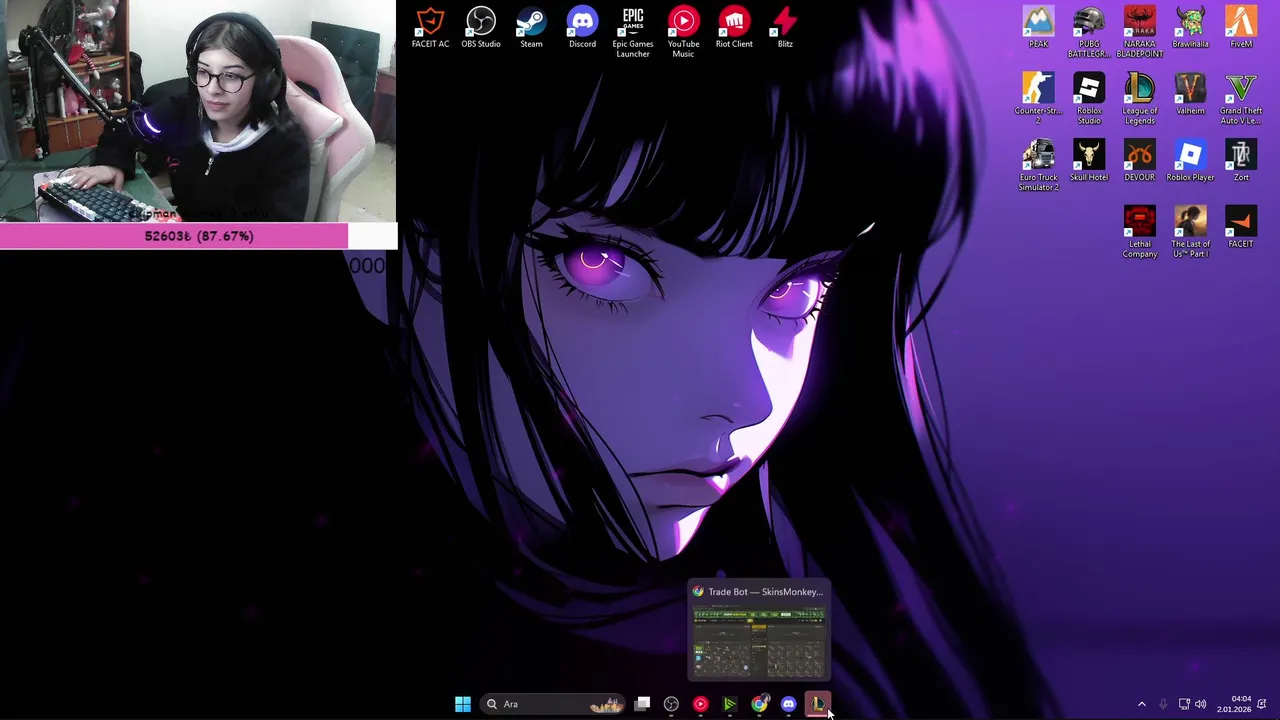
Task: Select the Riot Client desktop icon
Action: tap(734, 27)
